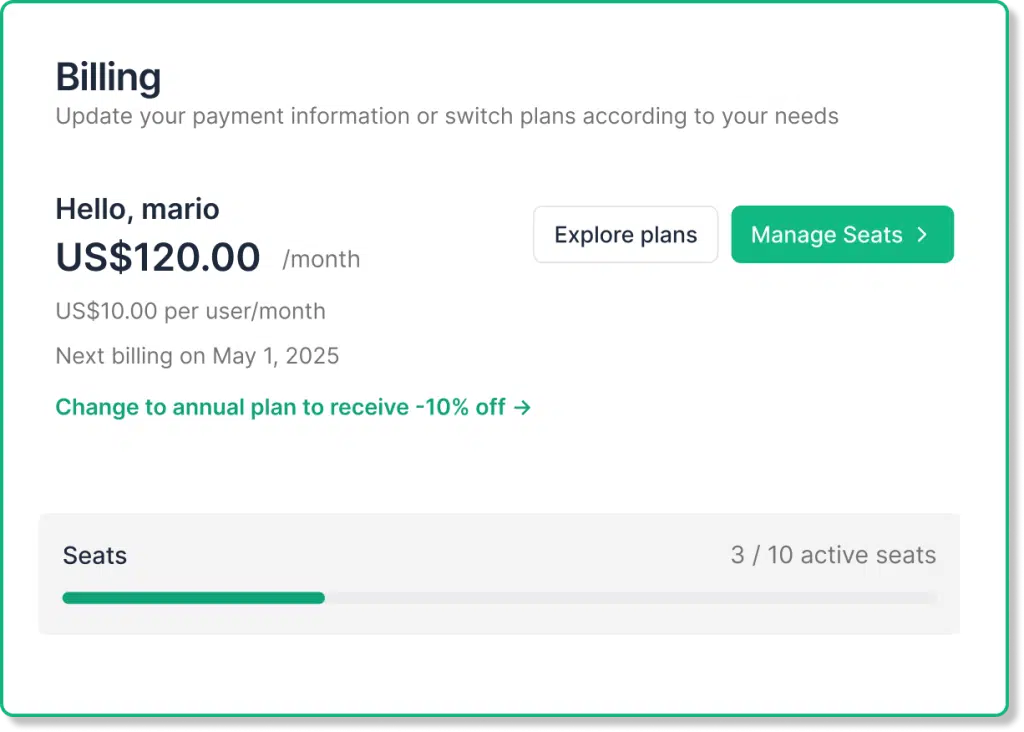Click the arrow icon after -10% off

point(522,407)
